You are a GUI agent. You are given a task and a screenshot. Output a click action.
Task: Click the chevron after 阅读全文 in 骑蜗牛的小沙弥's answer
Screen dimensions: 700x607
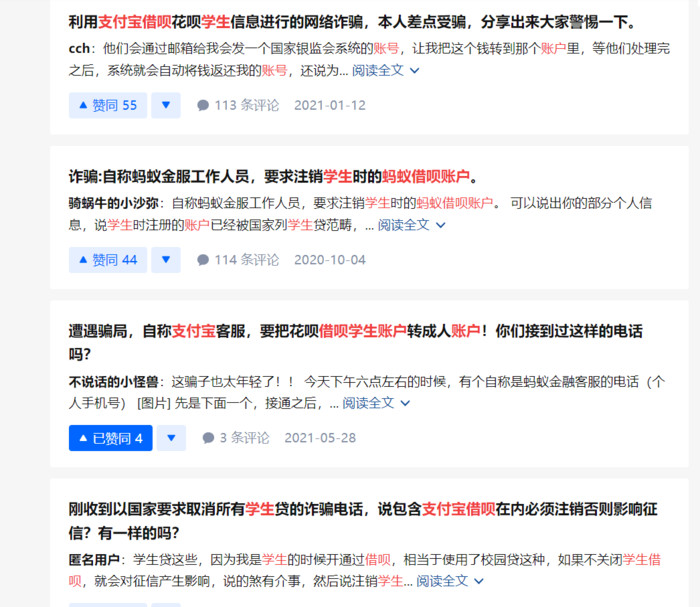click(441, 225)
